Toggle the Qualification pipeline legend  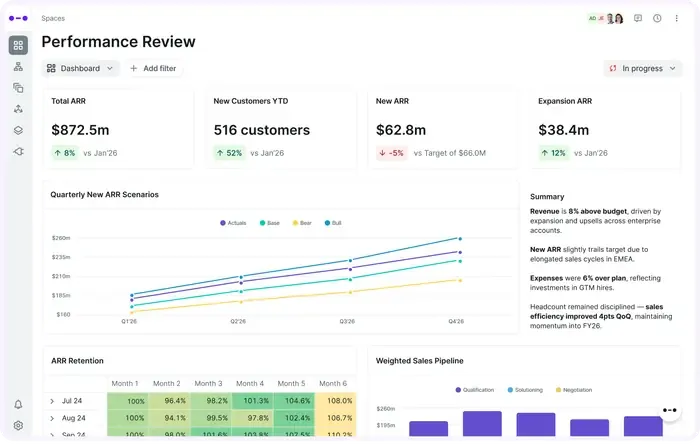(475, 390)
